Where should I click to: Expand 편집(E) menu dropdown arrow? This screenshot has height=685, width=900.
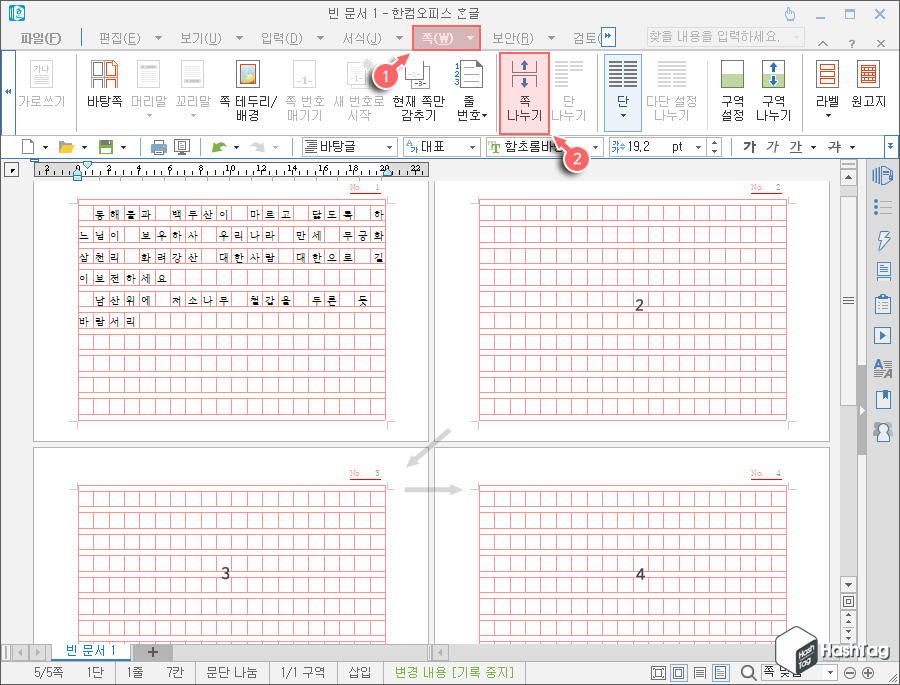click(x=158, y=38)
